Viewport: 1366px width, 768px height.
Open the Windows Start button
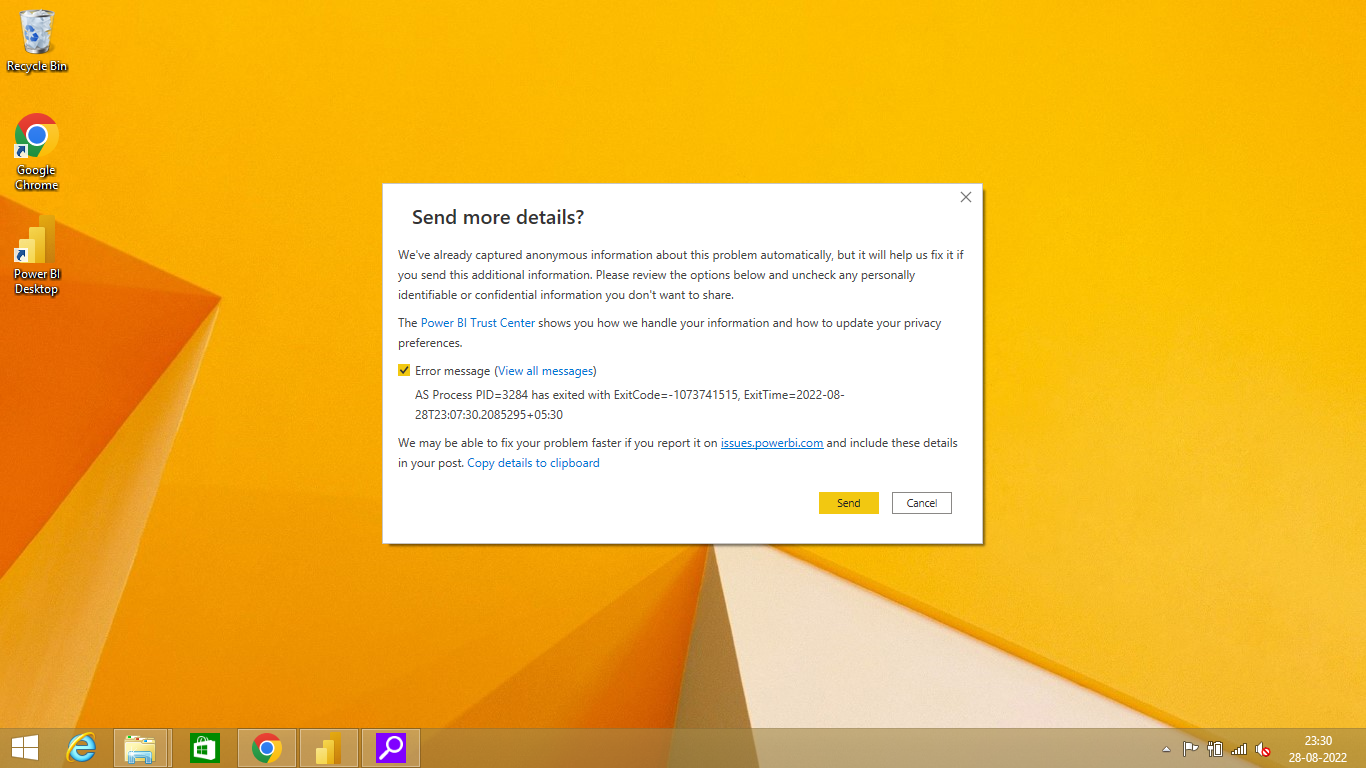(x=24, y=748)
